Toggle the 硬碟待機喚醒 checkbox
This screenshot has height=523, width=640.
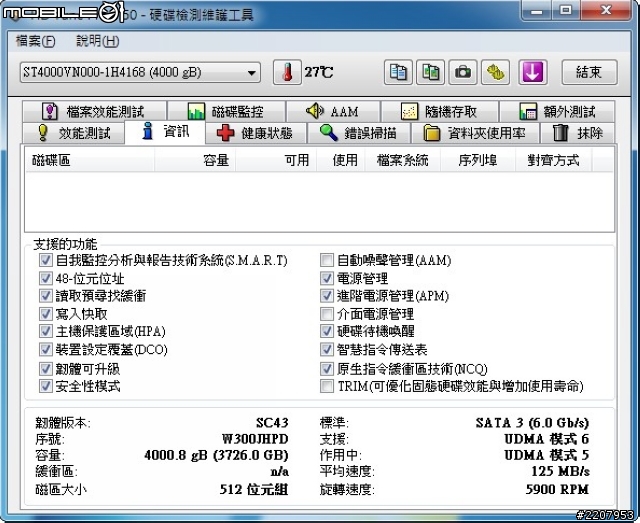click(327, 331)
